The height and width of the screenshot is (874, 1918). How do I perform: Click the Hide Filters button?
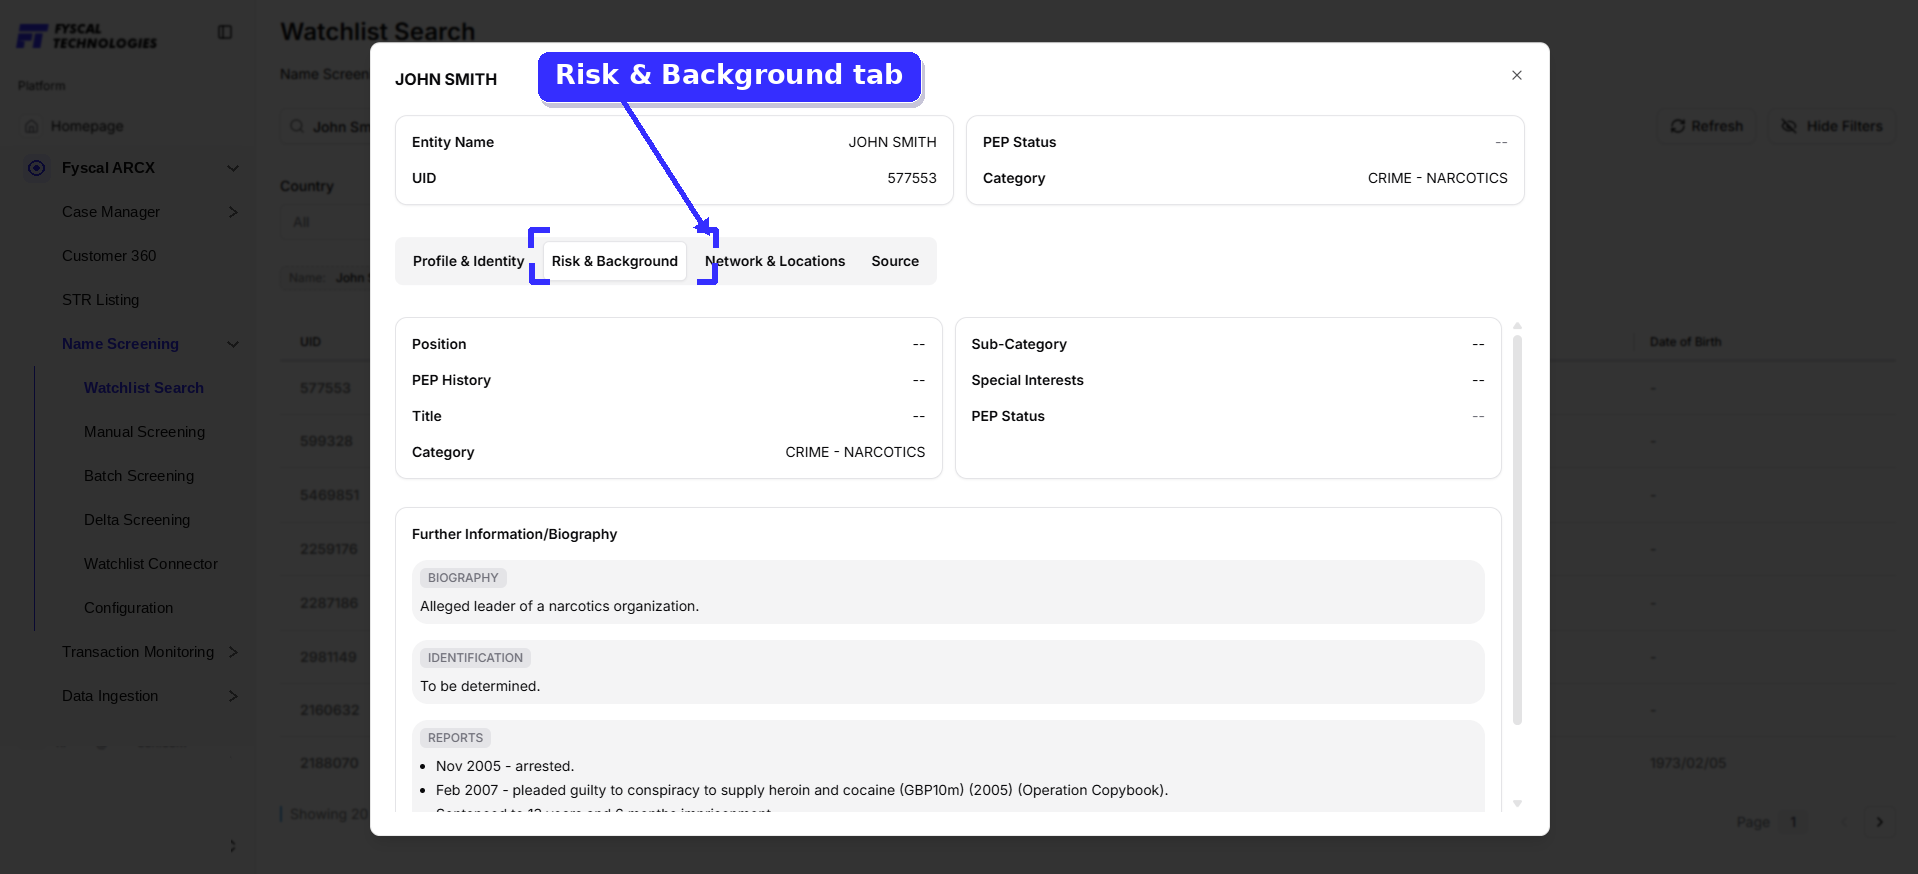pos(1832,126)
